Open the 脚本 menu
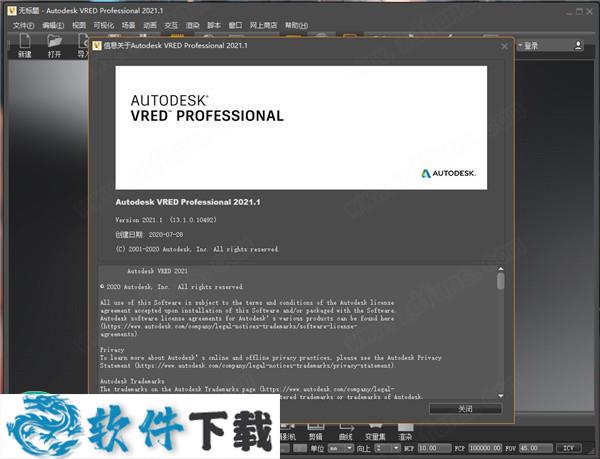This screenshot has width=600, height=459. 214,26
